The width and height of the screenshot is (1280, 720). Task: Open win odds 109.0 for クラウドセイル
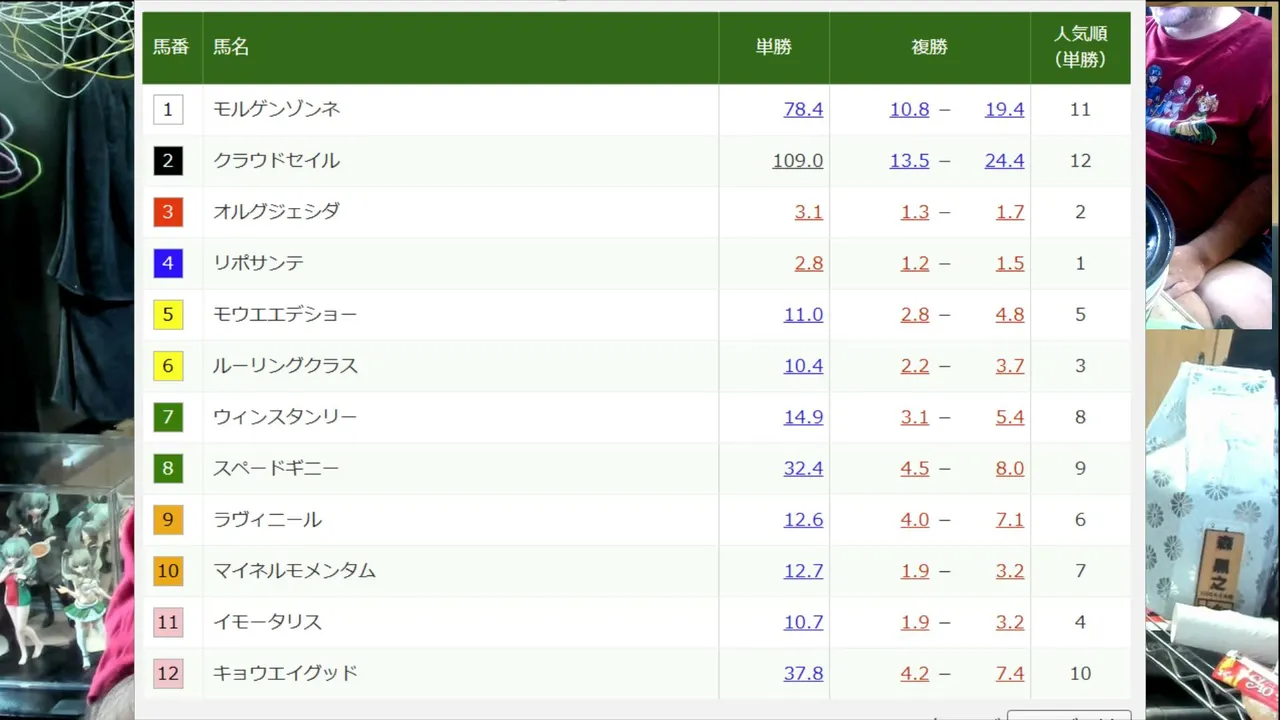(798, 160)
